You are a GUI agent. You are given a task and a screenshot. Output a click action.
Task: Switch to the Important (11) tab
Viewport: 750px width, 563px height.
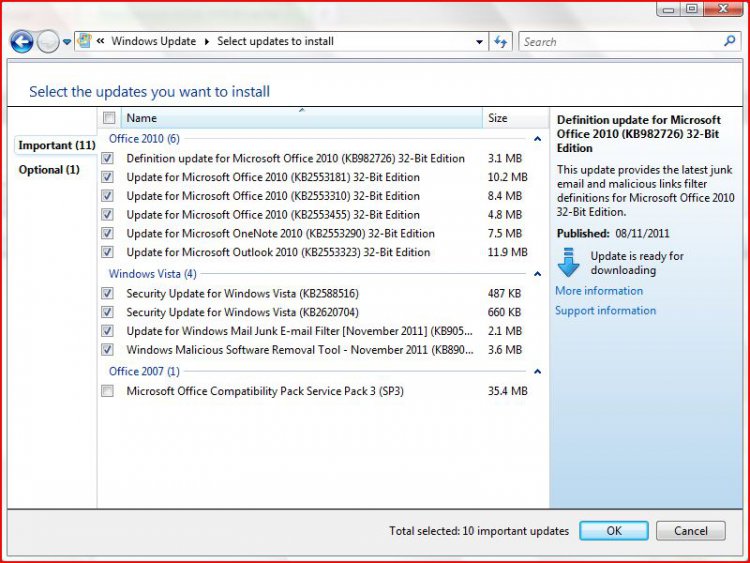[x=56, y=145]
